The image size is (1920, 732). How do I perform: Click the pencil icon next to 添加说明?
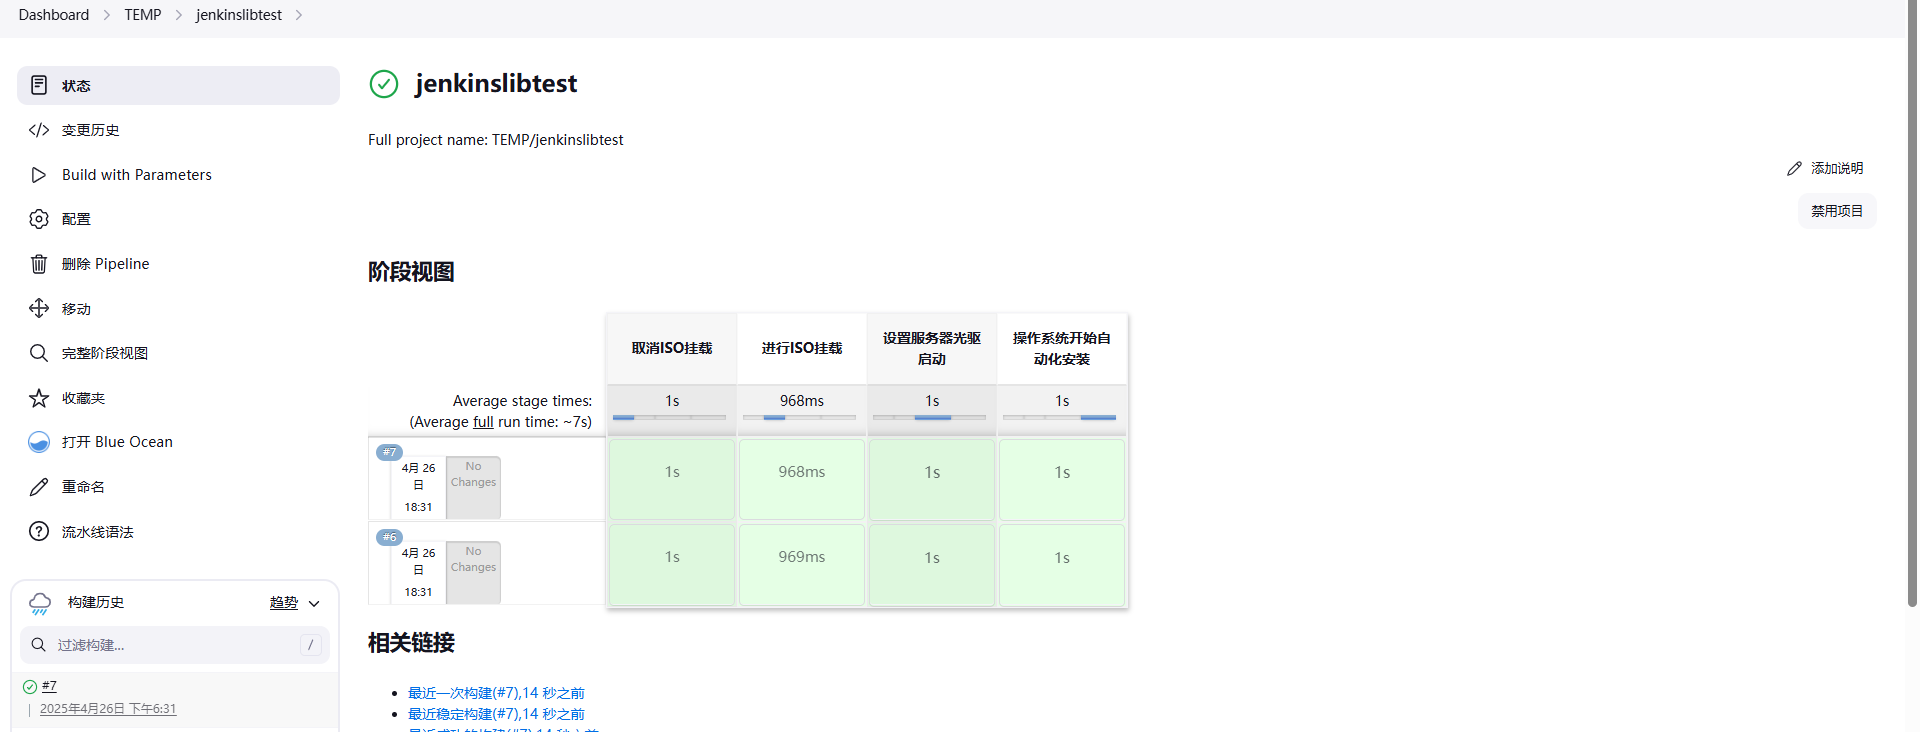(1794, 169)
